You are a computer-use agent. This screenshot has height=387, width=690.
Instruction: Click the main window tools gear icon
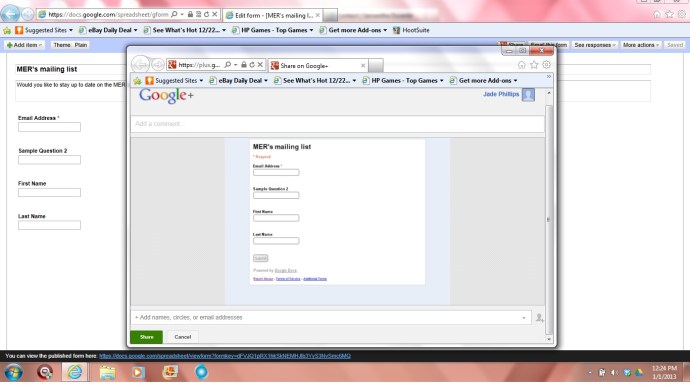tap(681, 14)
